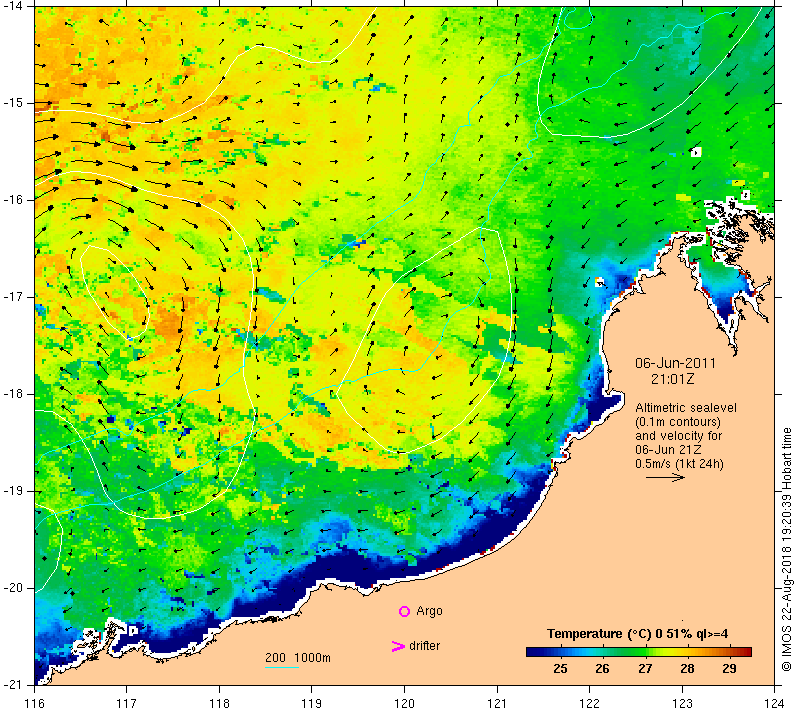The height and width of the screenshot is (710, 800).
Task: Click the 'Argo' legend label
Action: (429, 611)
